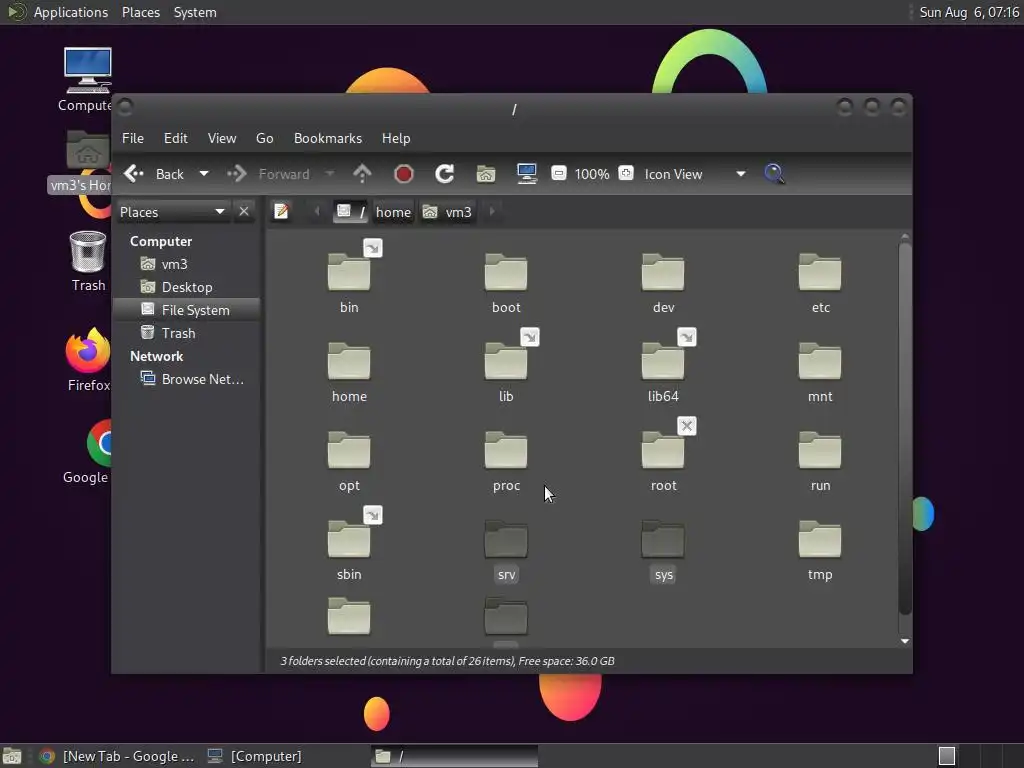Image resolution: width=1024 pixels, height=768 pixels.
Task: Select the proc folder
Action: pos(506,450)
